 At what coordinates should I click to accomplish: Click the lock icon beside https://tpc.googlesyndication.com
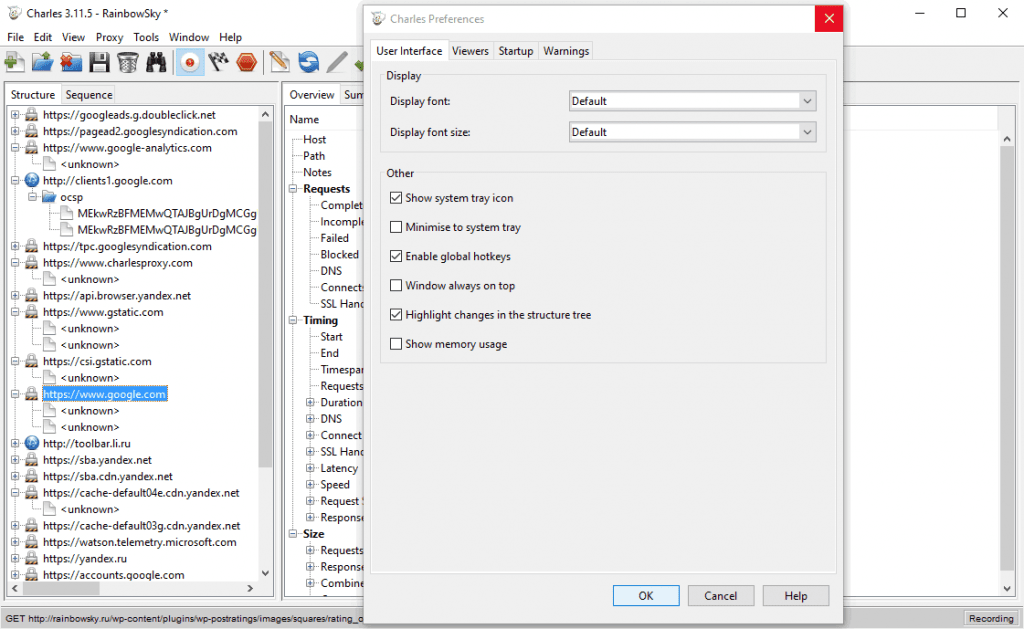[31, 247]
